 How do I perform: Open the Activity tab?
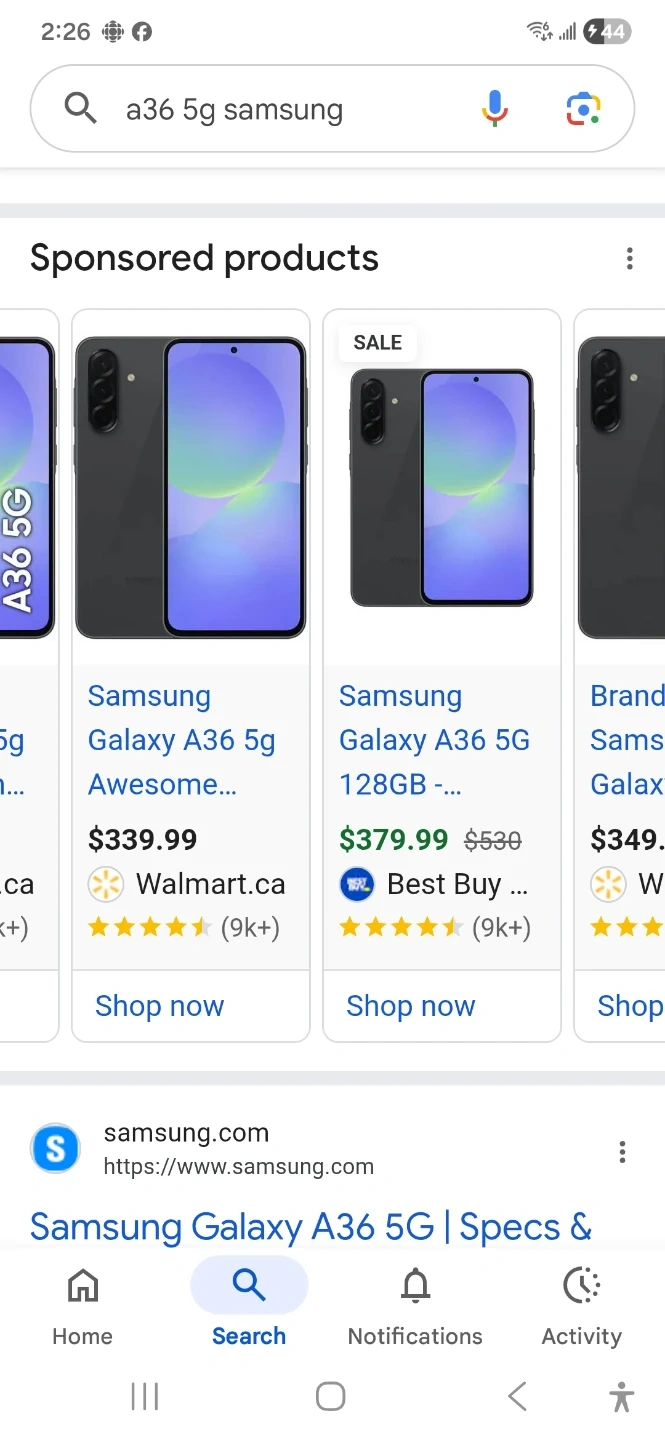581,1304
